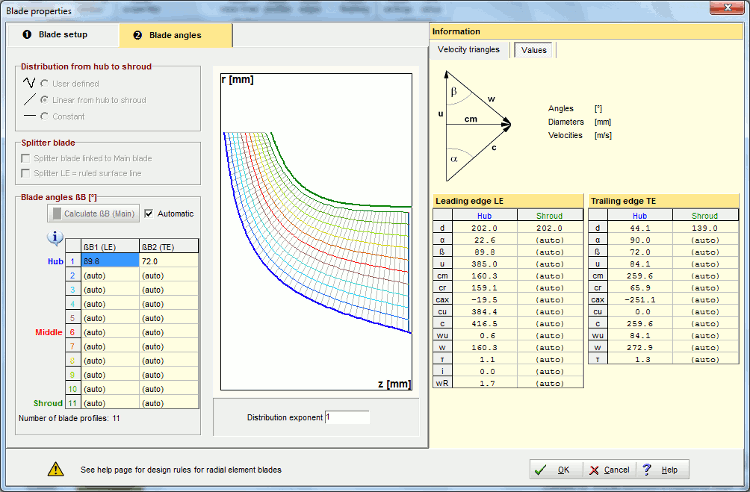Toggle Splitter blade linked to Main blade
750x492 pixels.
26,158
